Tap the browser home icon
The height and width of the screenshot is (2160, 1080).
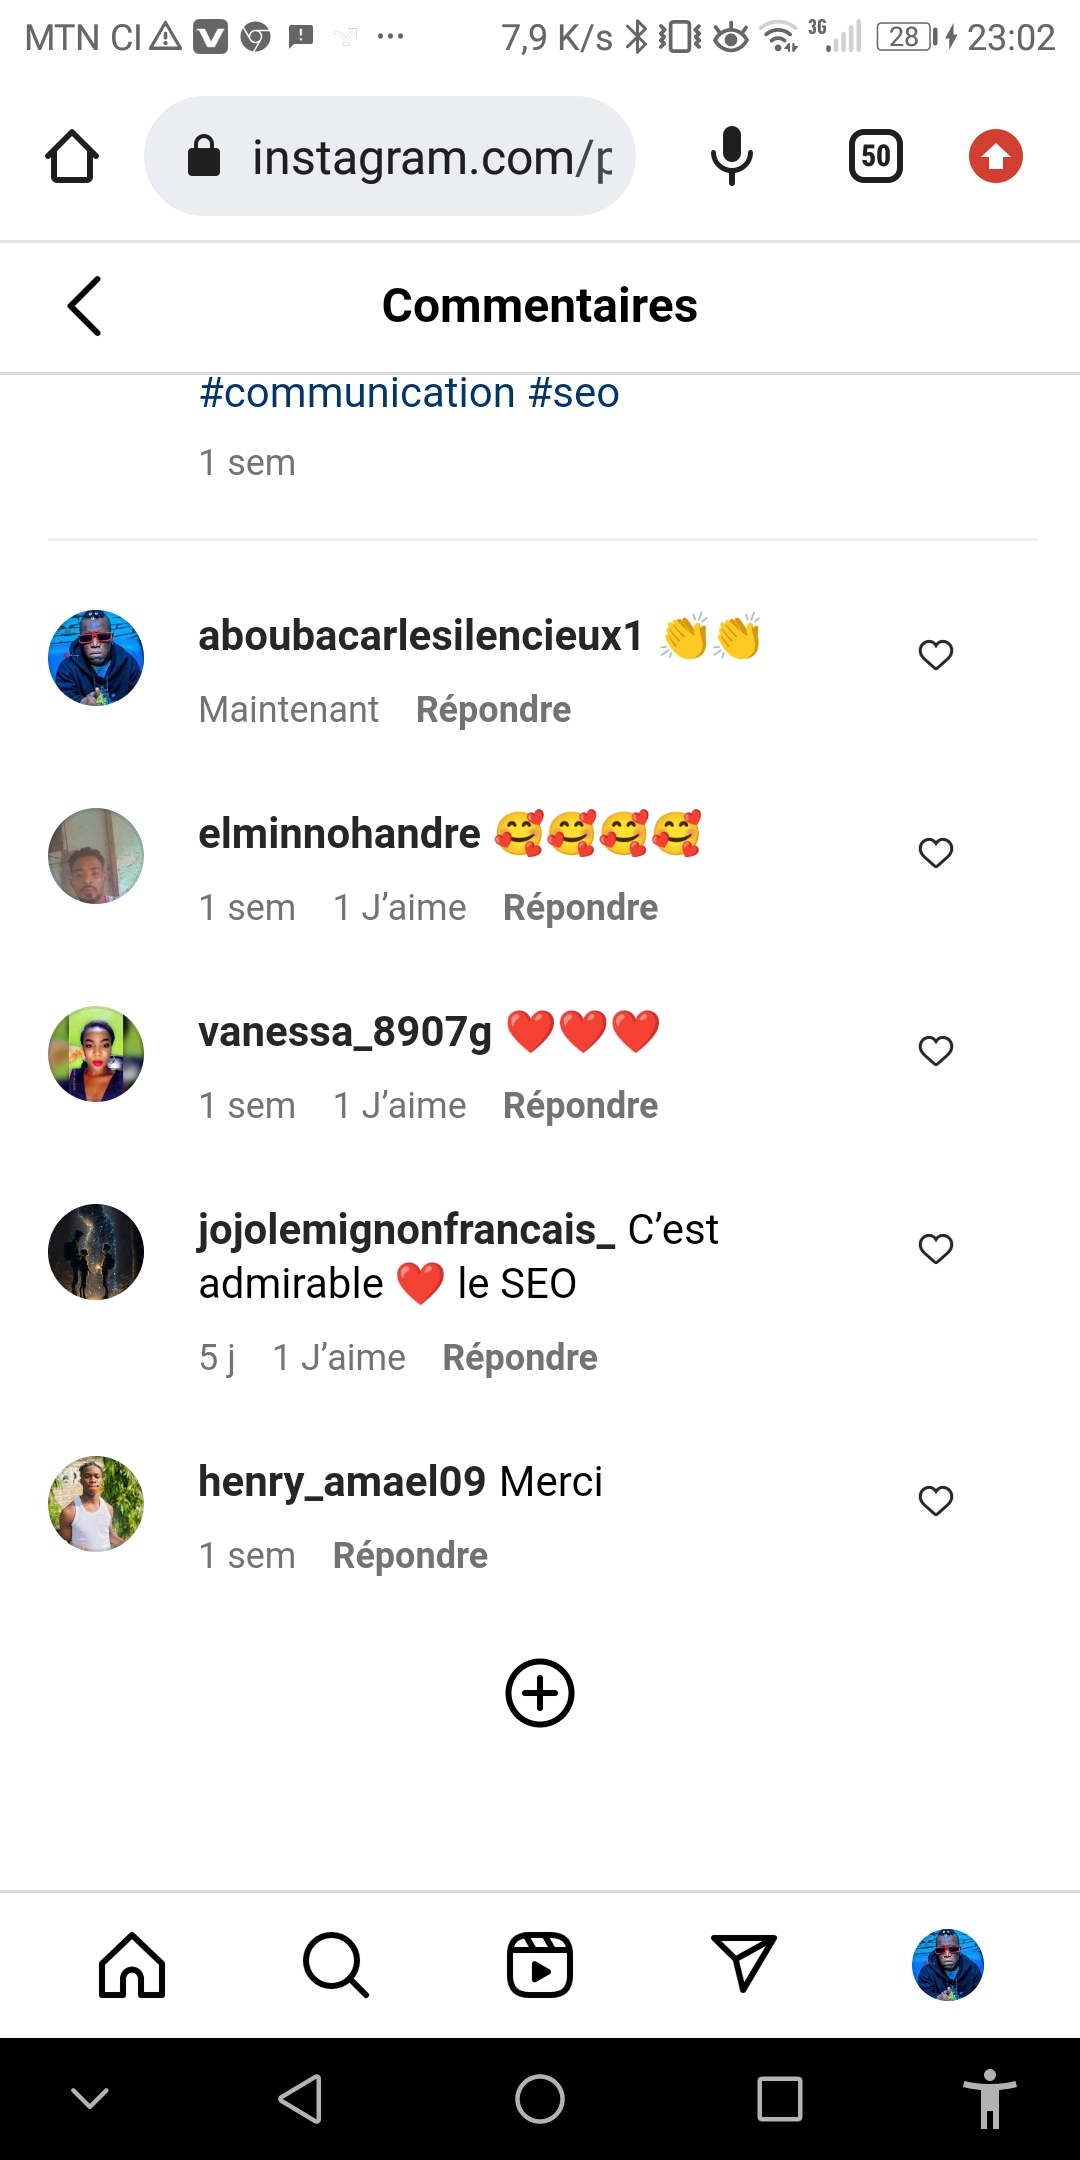[x=72, y=157]
